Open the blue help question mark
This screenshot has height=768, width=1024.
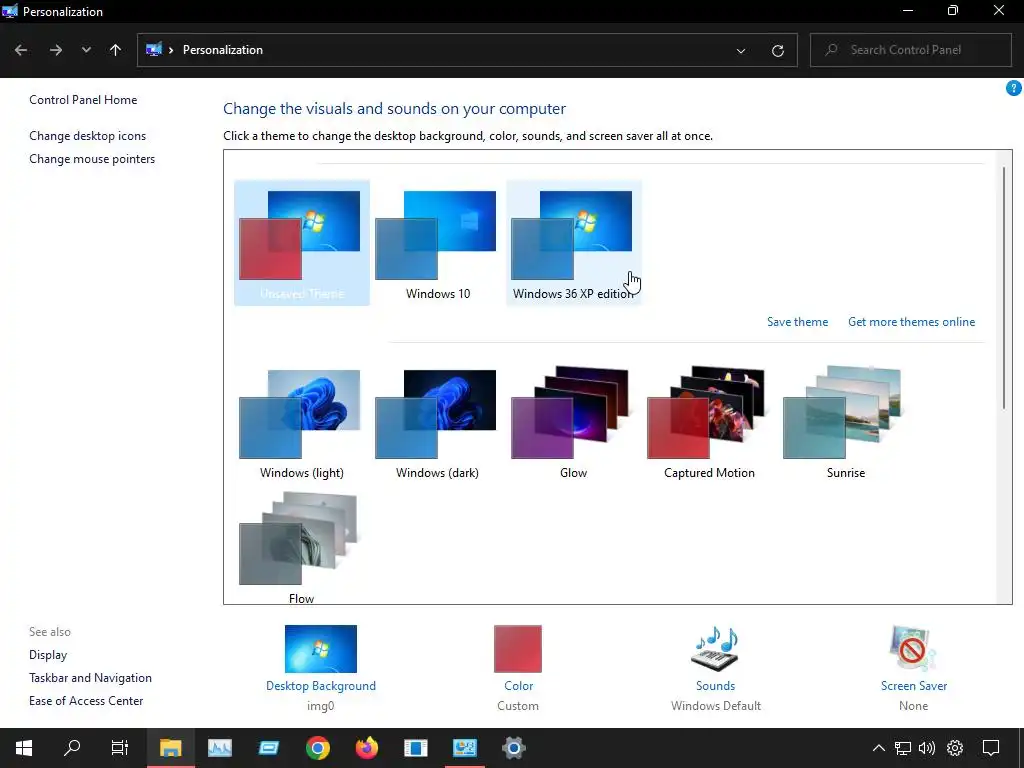point(1014,88)
